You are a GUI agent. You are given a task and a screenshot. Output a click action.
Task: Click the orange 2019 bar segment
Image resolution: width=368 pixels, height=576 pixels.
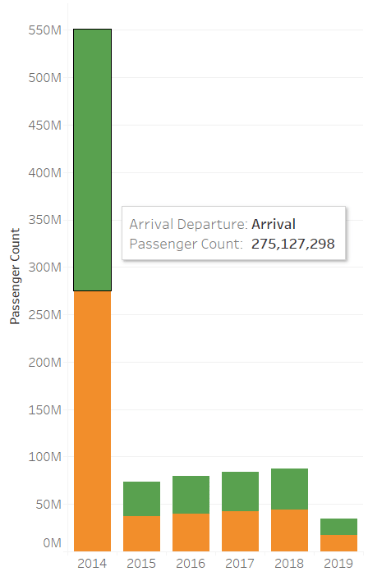pos(339,543)
